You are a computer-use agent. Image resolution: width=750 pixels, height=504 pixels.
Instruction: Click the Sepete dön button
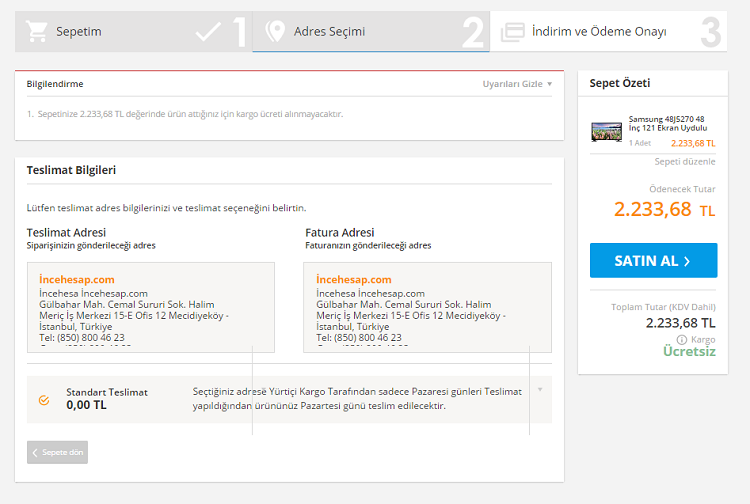(x=57, y=452)
